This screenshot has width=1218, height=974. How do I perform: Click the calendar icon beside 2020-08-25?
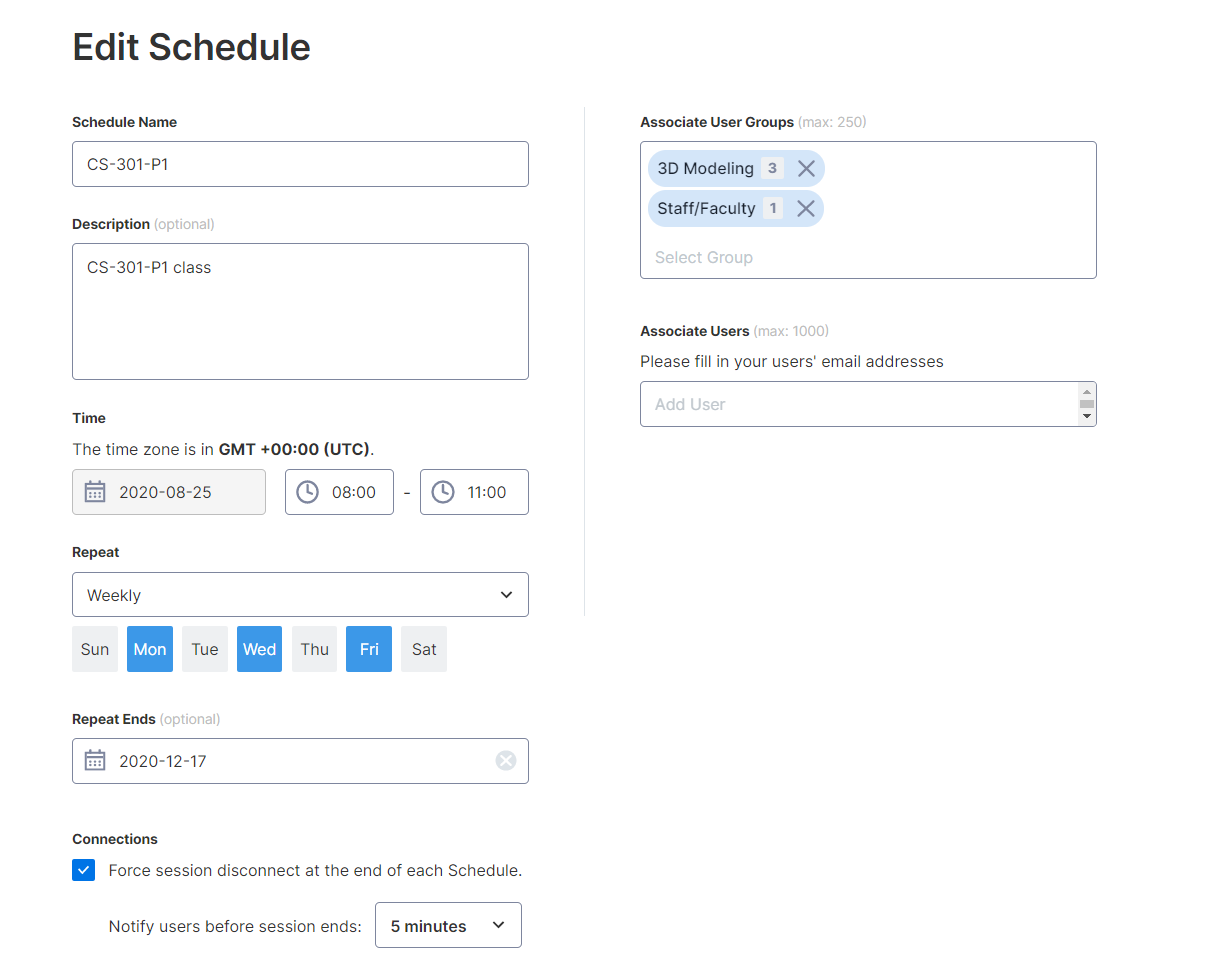point(95,492)
